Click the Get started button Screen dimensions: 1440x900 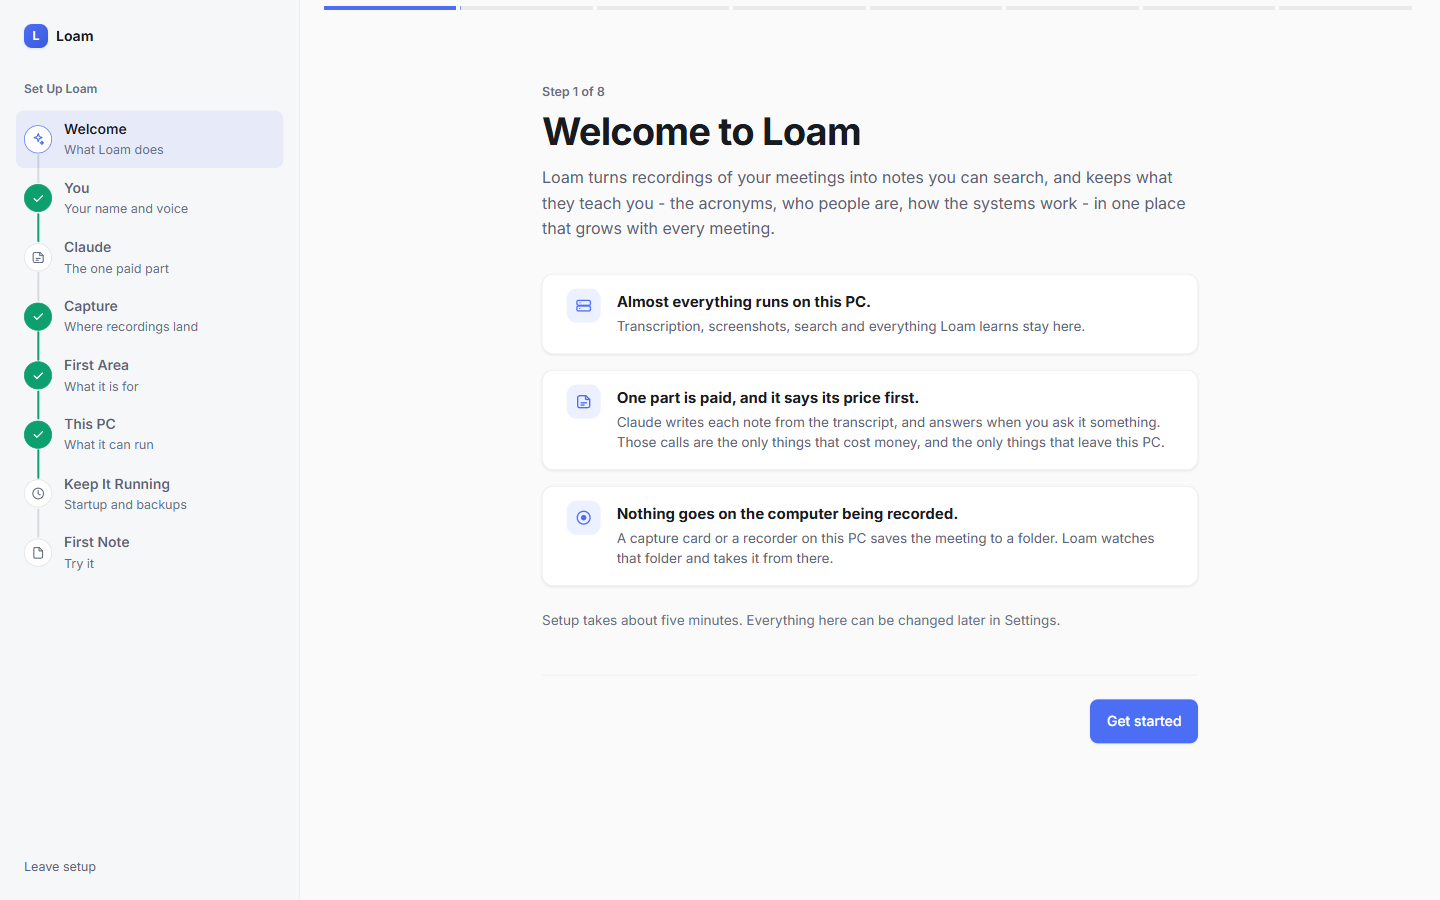coord(1144,721)
